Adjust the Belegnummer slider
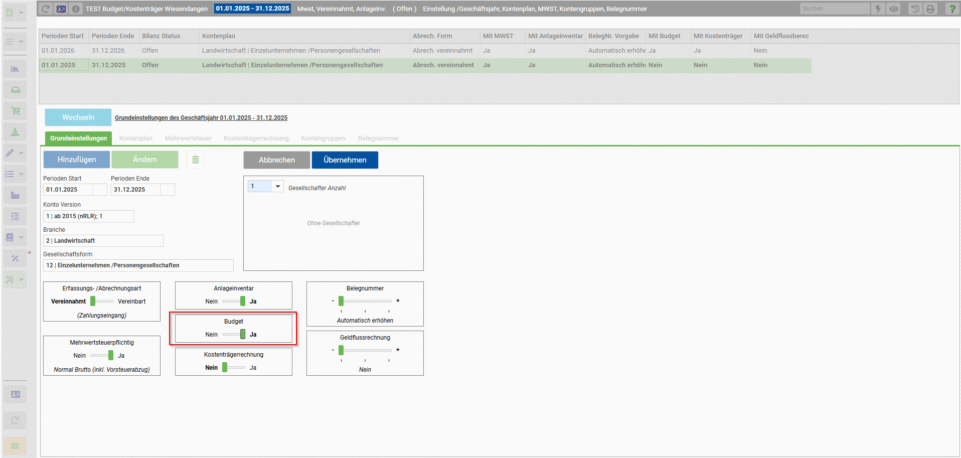The image size is (961, 458). point(365,301)
